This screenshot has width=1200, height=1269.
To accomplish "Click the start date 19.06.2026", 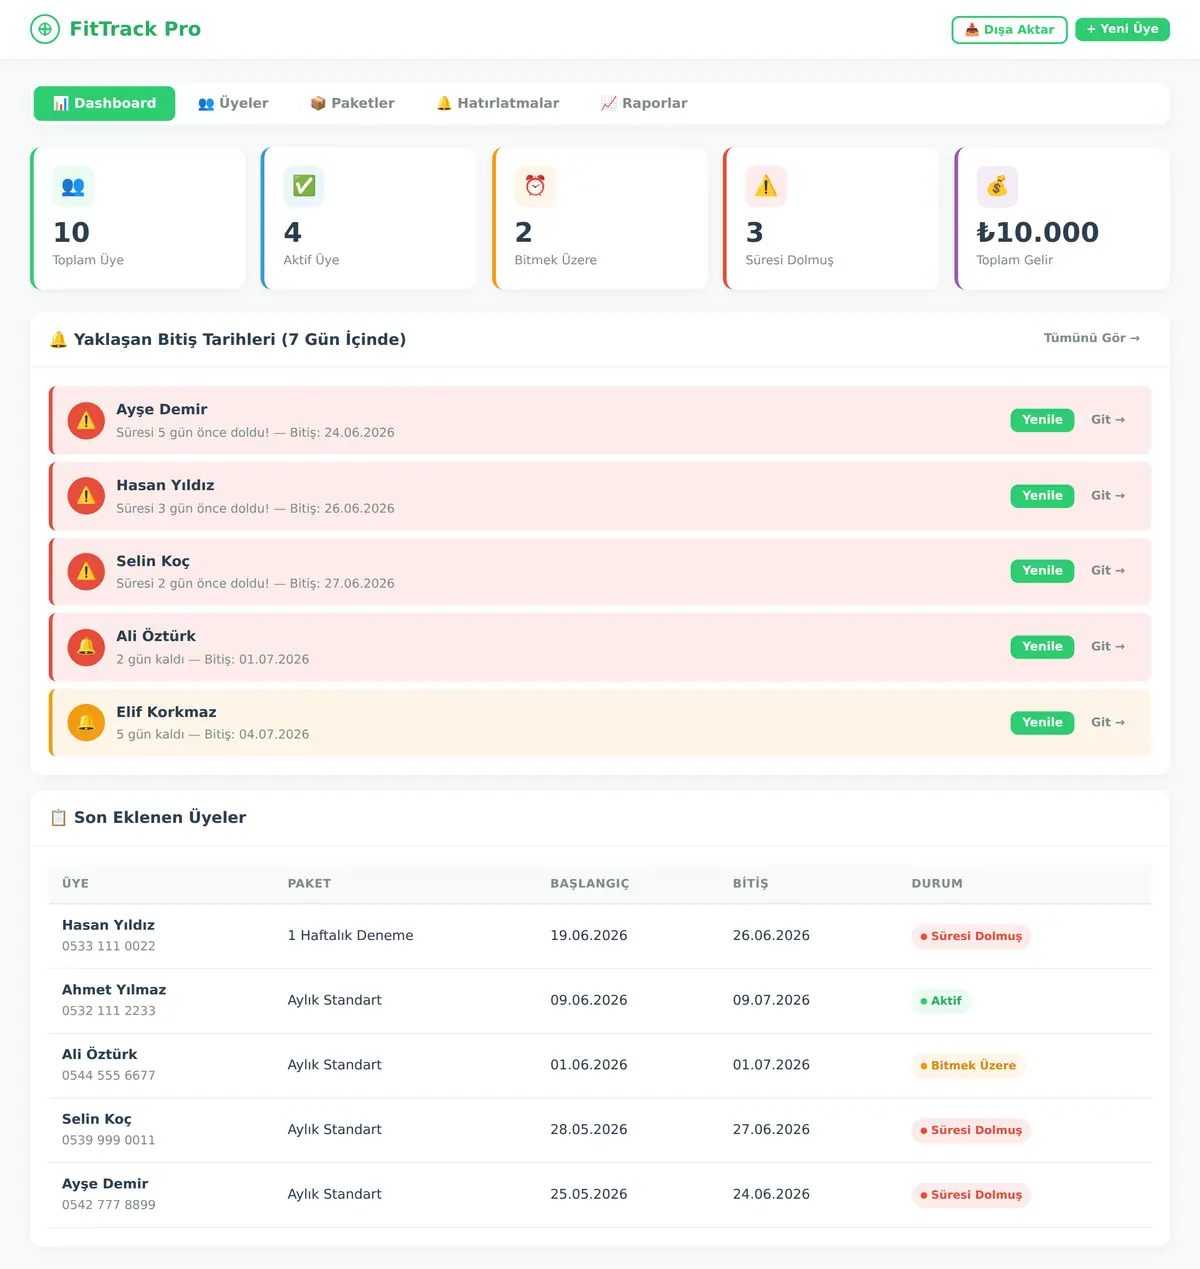I will point(589,936).
